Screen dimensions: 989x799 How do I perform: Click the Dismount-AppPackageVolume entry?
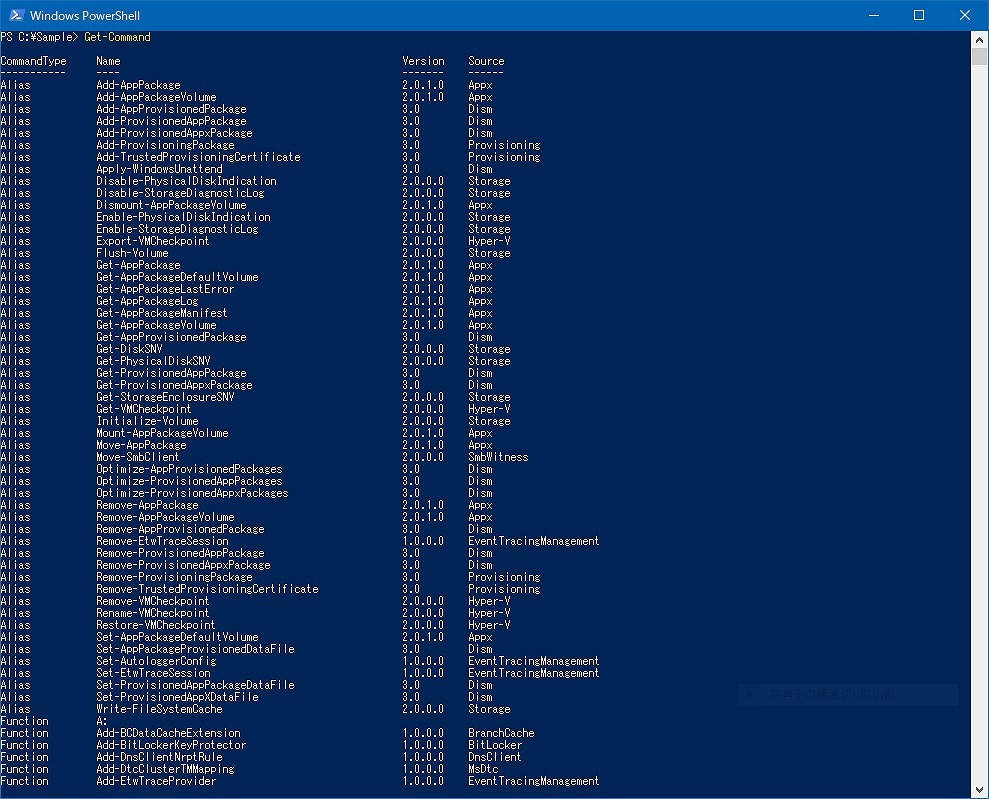(172, 205)
